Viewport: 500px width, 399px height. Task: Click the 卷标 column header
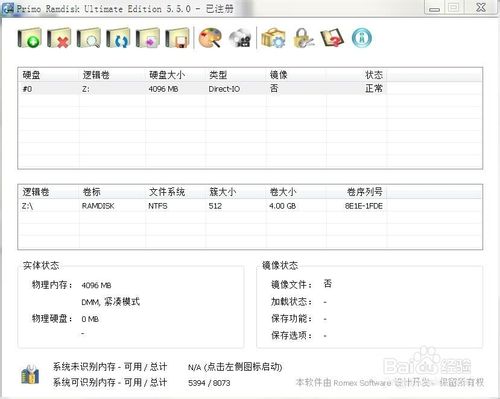point(112,192)
